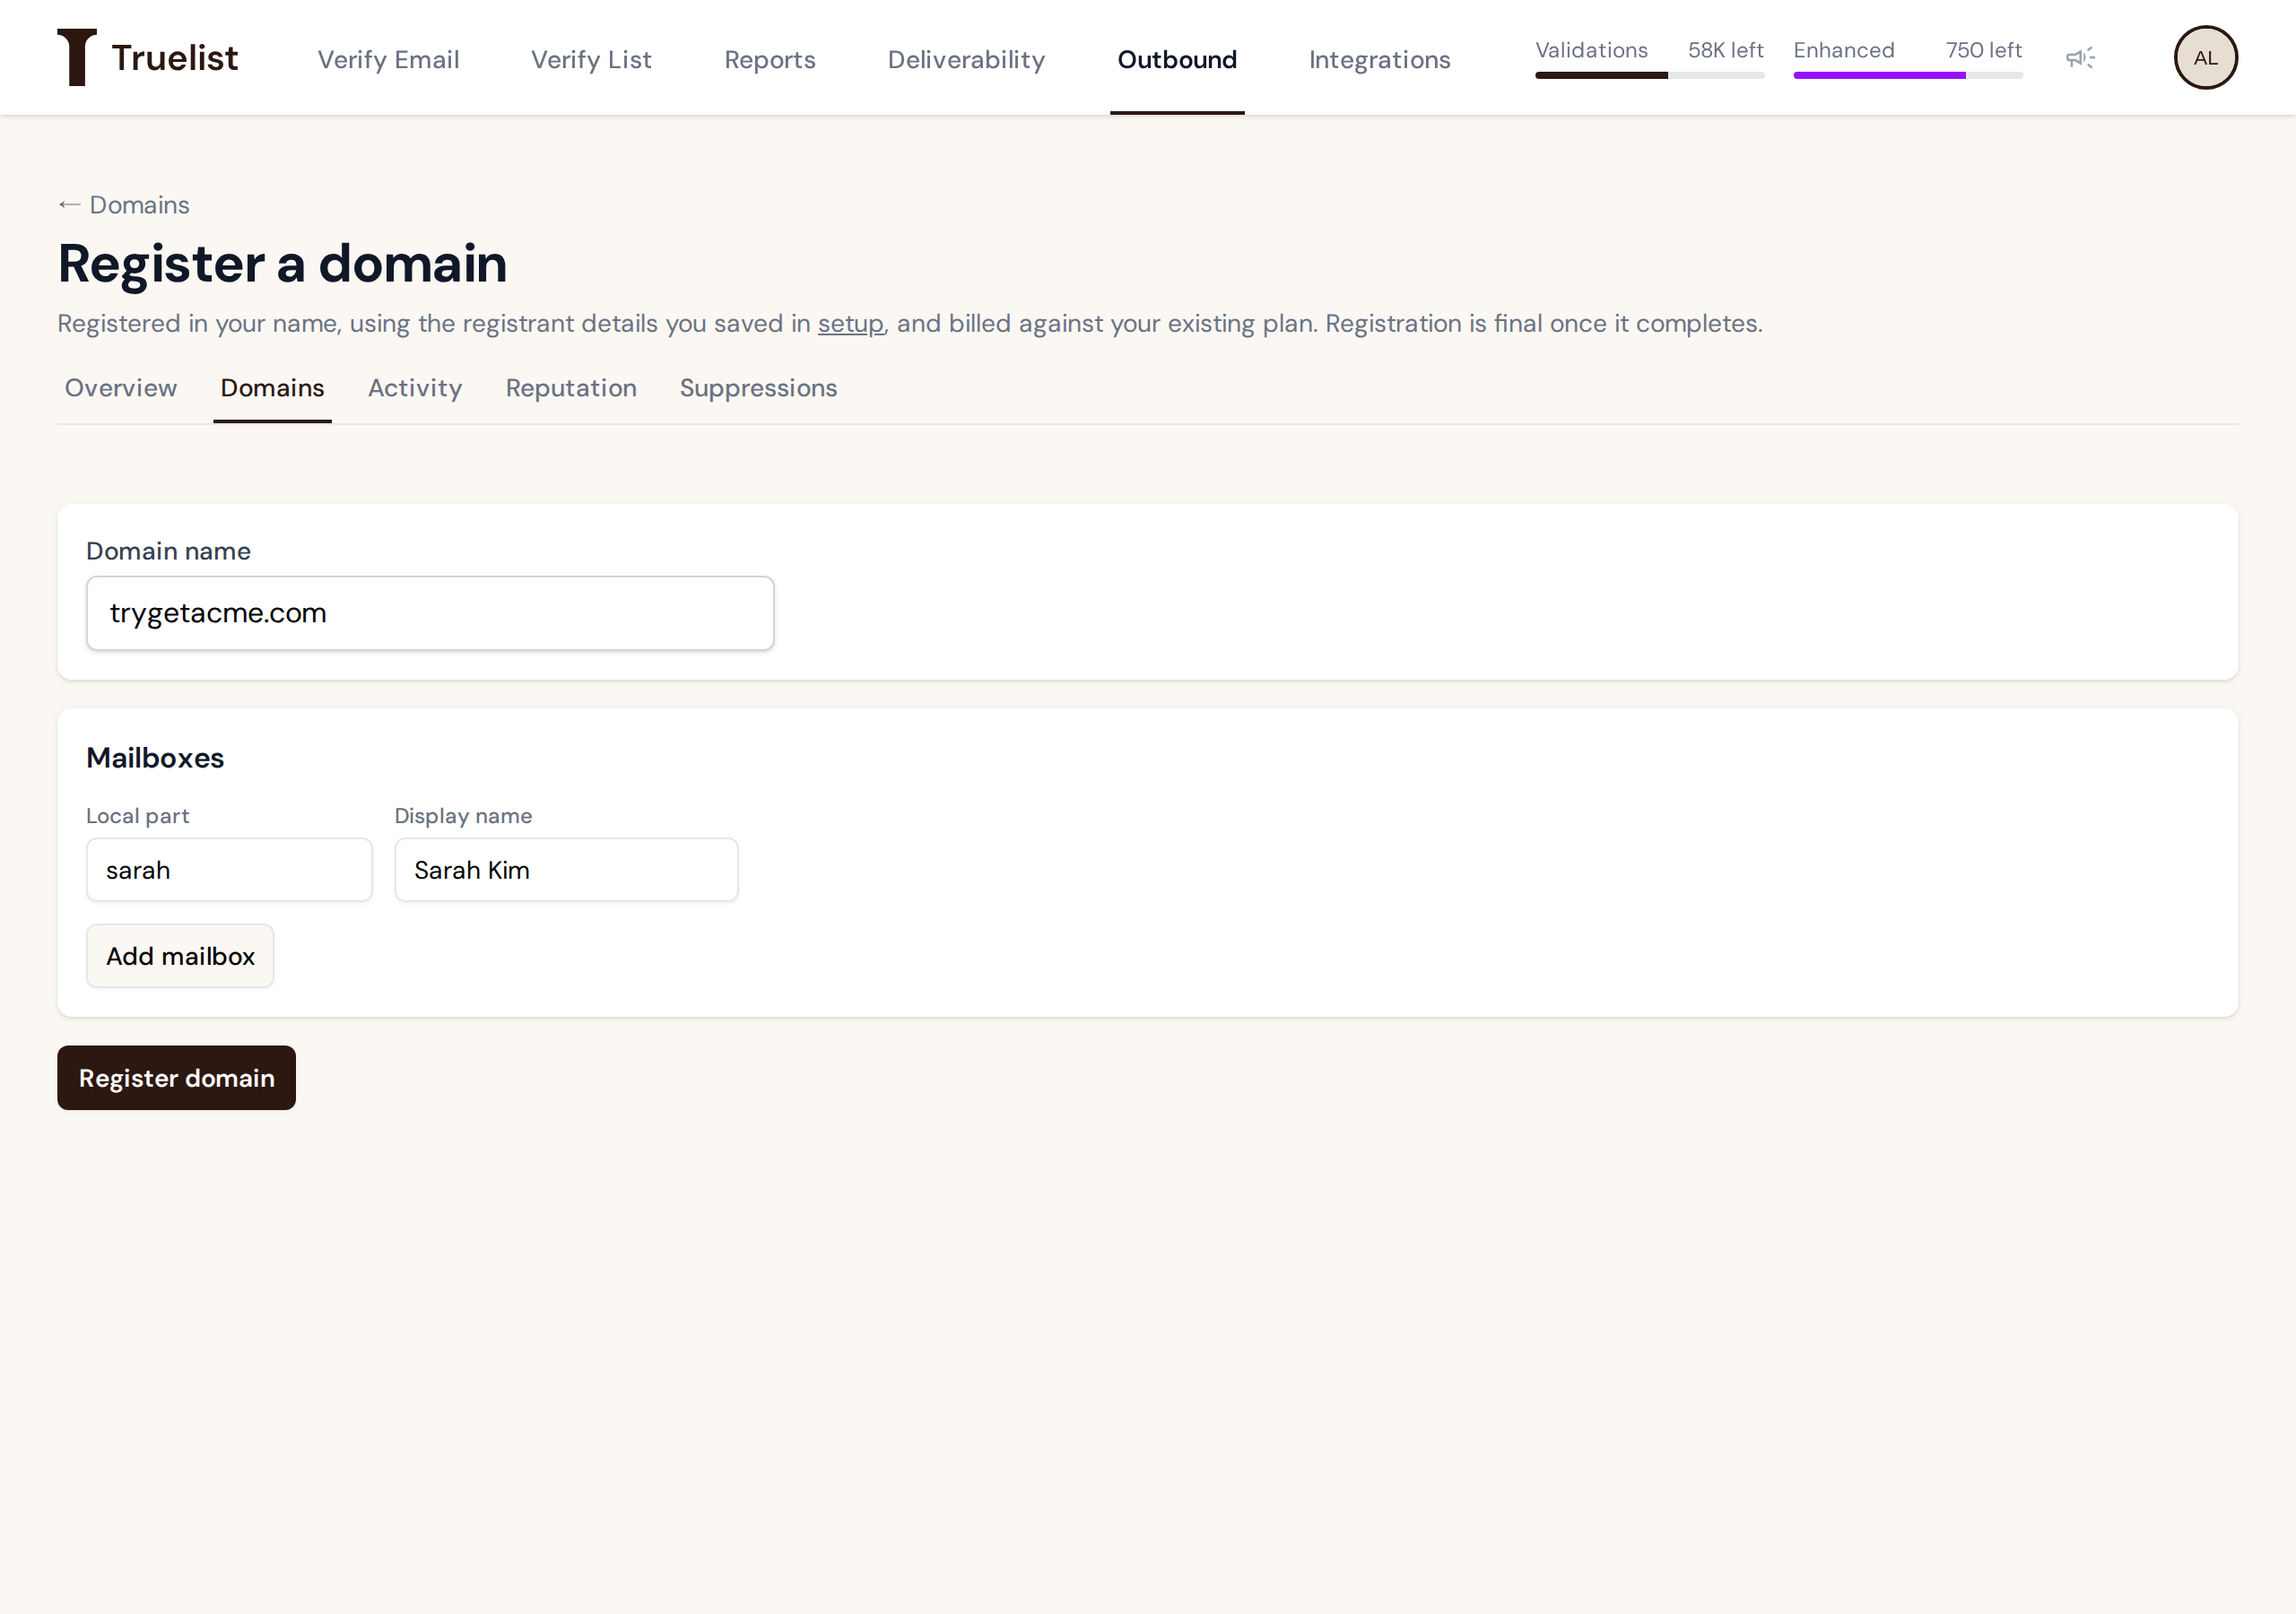Select the Domains tab
This screenshot has height=1614, width=2296.
(x=272, y=388)
